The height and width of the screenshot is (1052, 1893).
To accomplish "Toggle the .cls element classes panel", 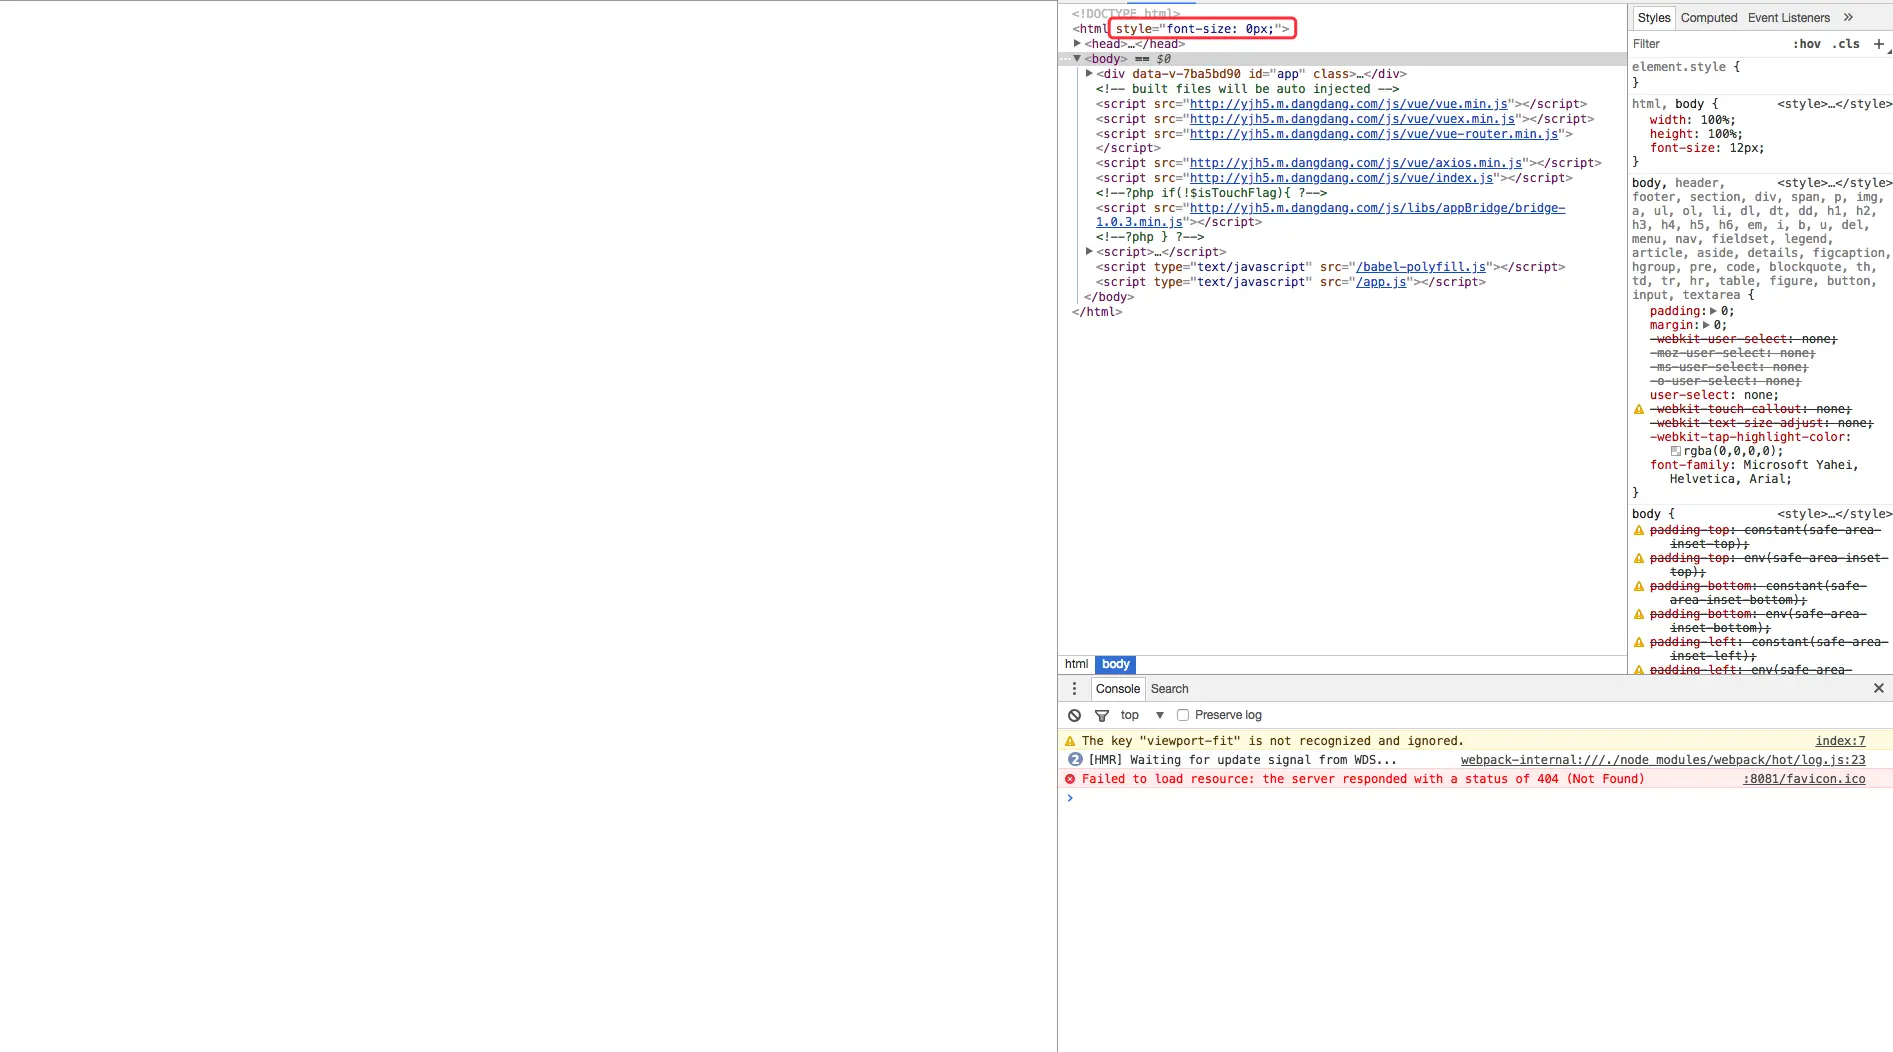I will (x=1846, y=44).
